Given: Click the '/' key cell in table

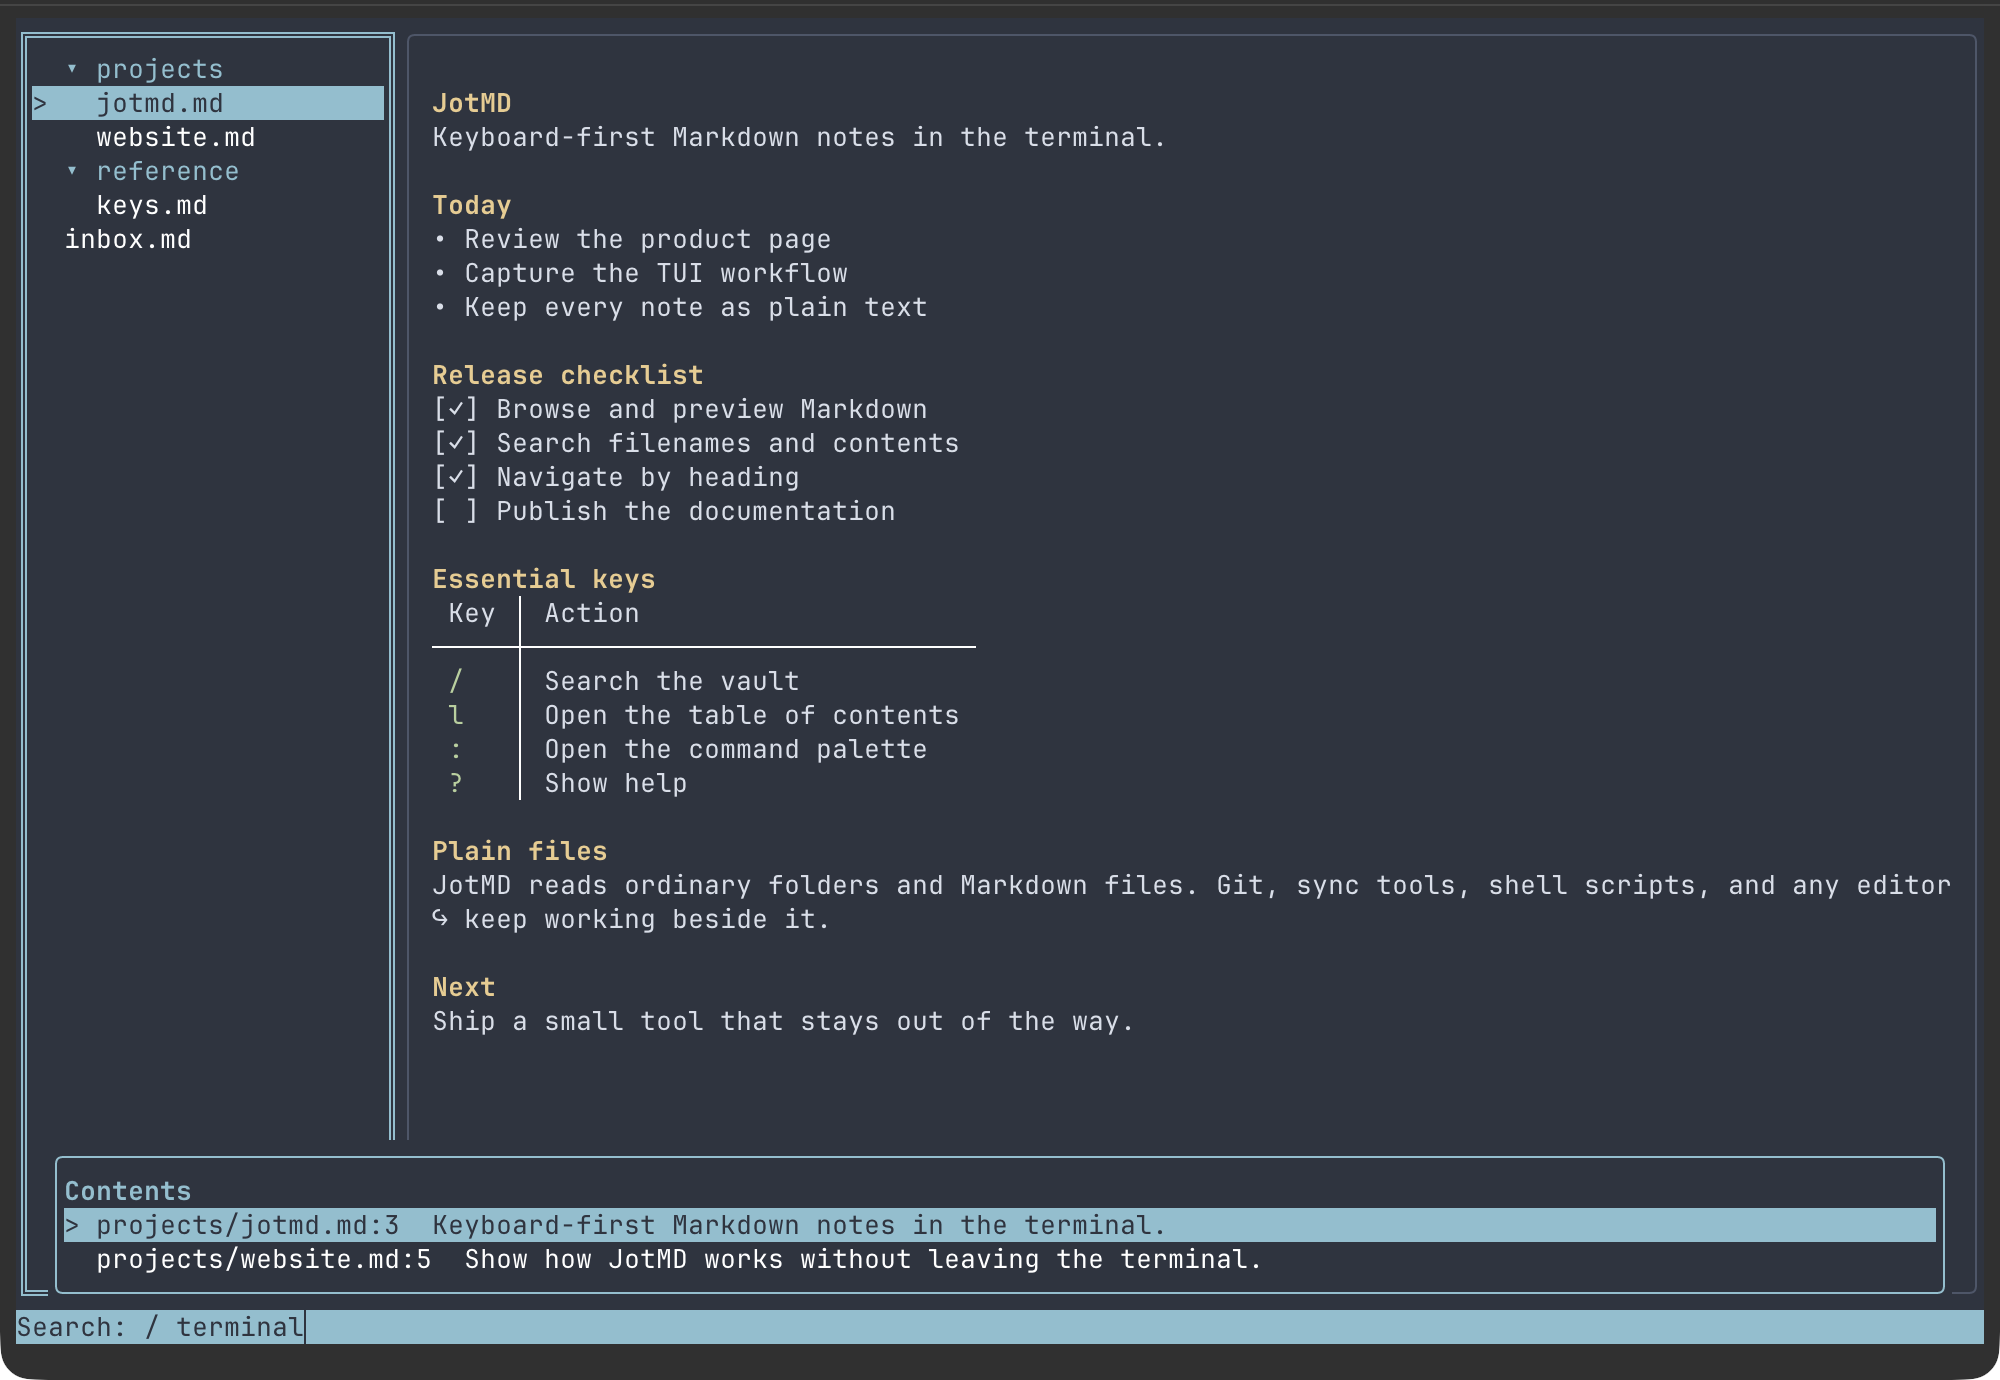Looking at the screenshot, I should (x=456, y=681).
